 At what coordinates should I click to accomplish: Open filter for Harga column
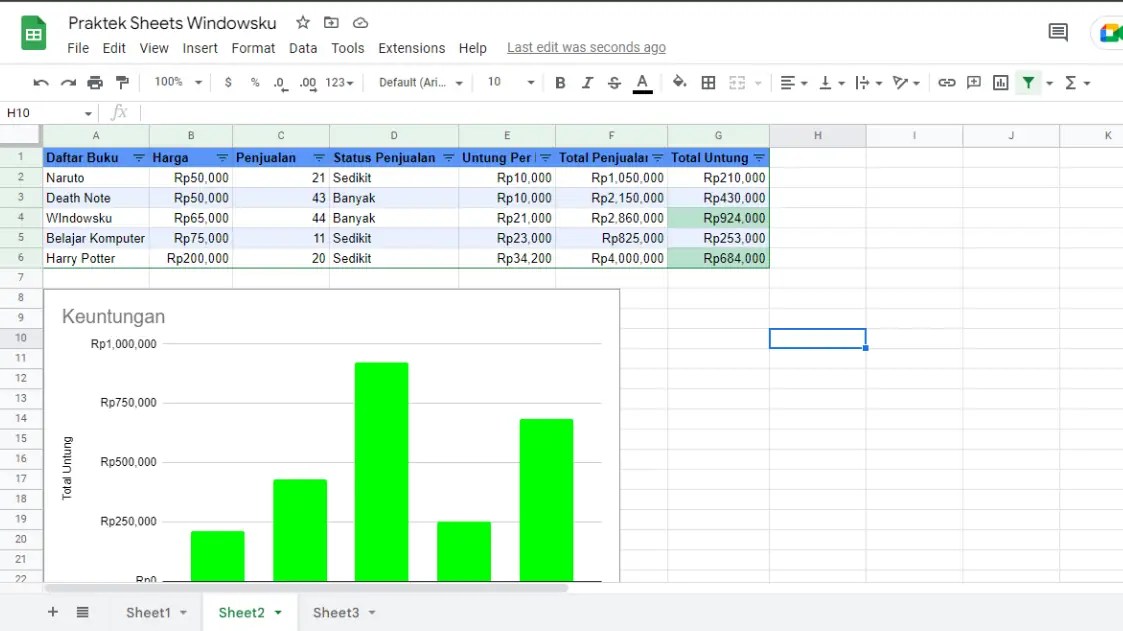click(222, 158)
